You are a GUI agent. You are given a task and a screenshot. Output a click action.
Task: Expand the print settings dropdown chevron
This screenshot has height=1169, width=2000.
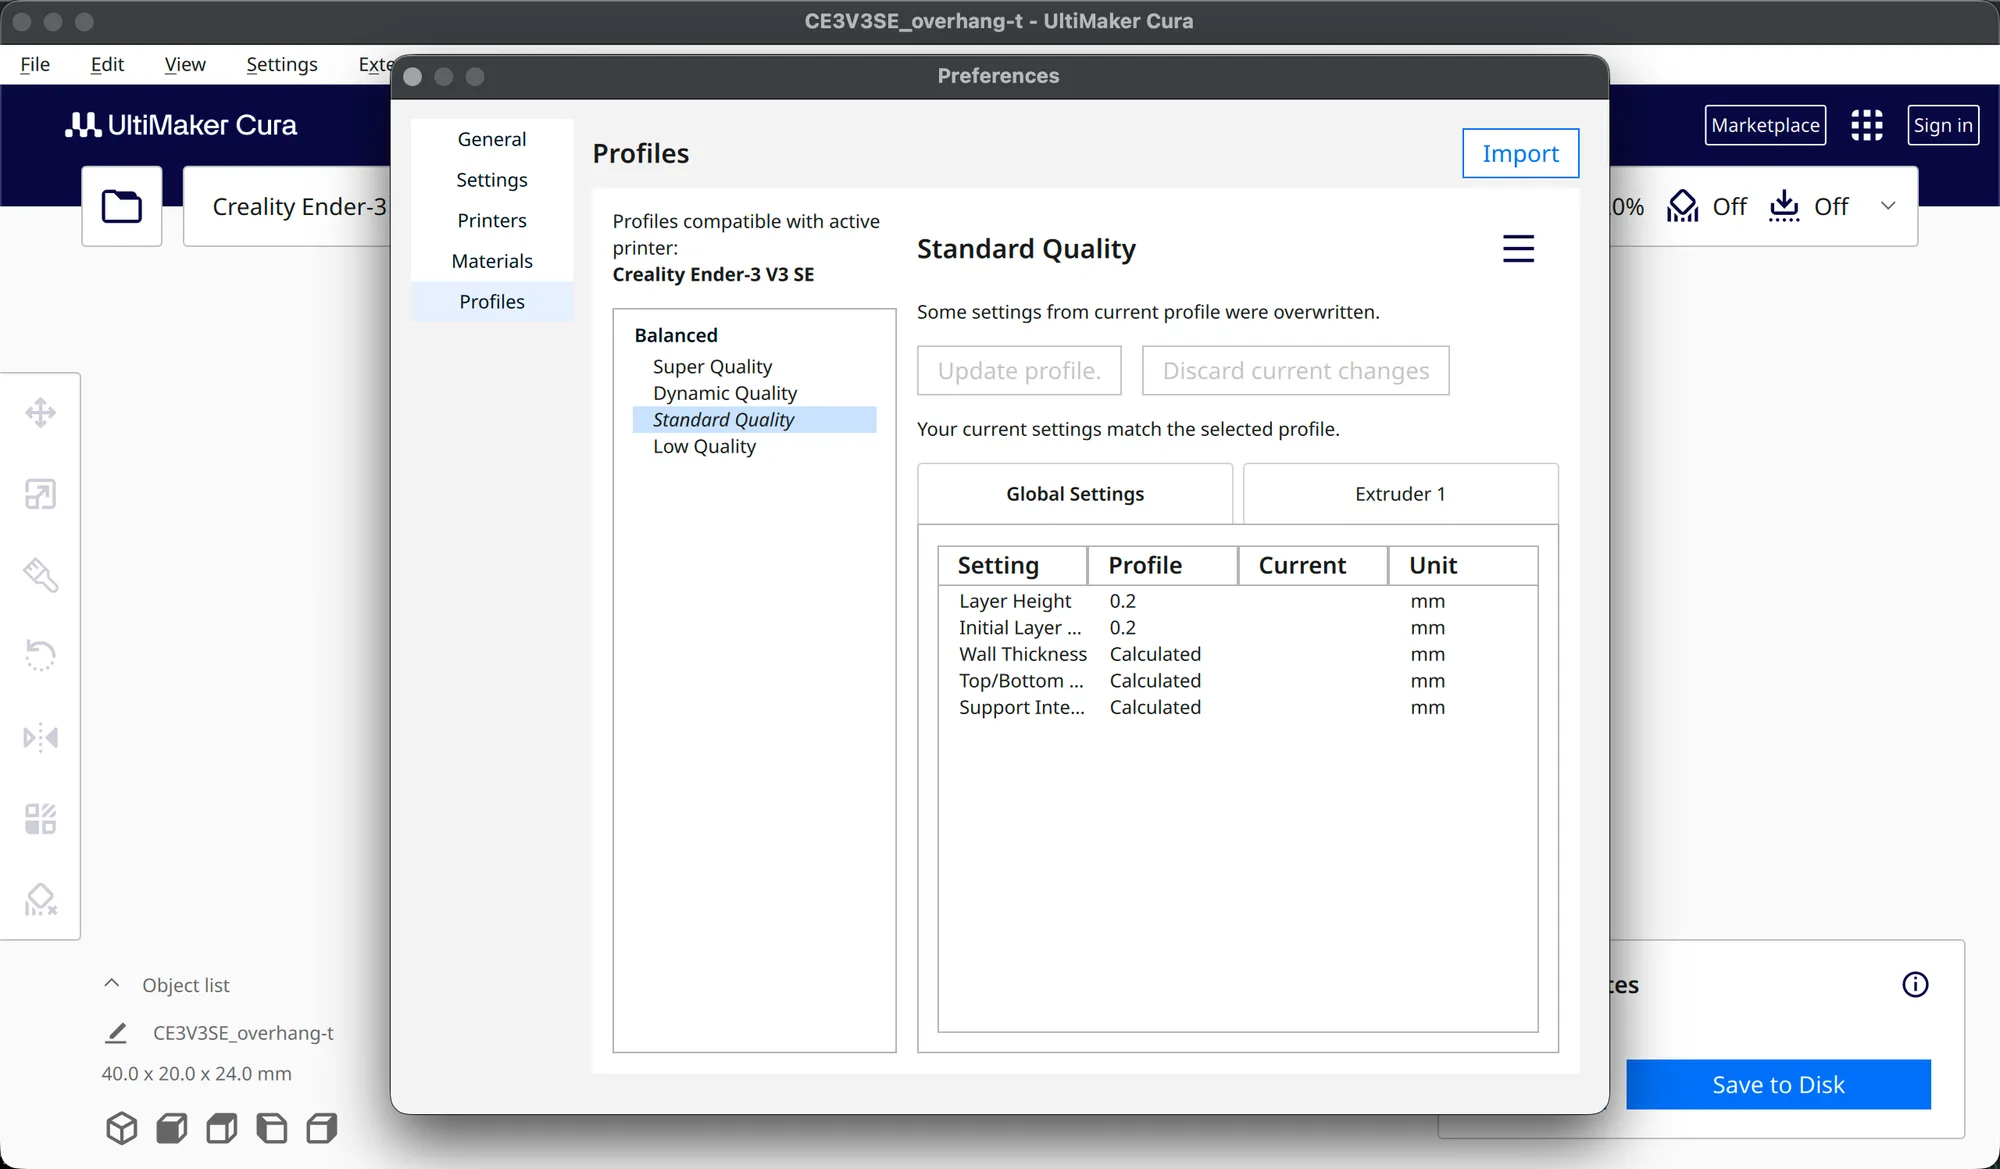(1888, 206)
